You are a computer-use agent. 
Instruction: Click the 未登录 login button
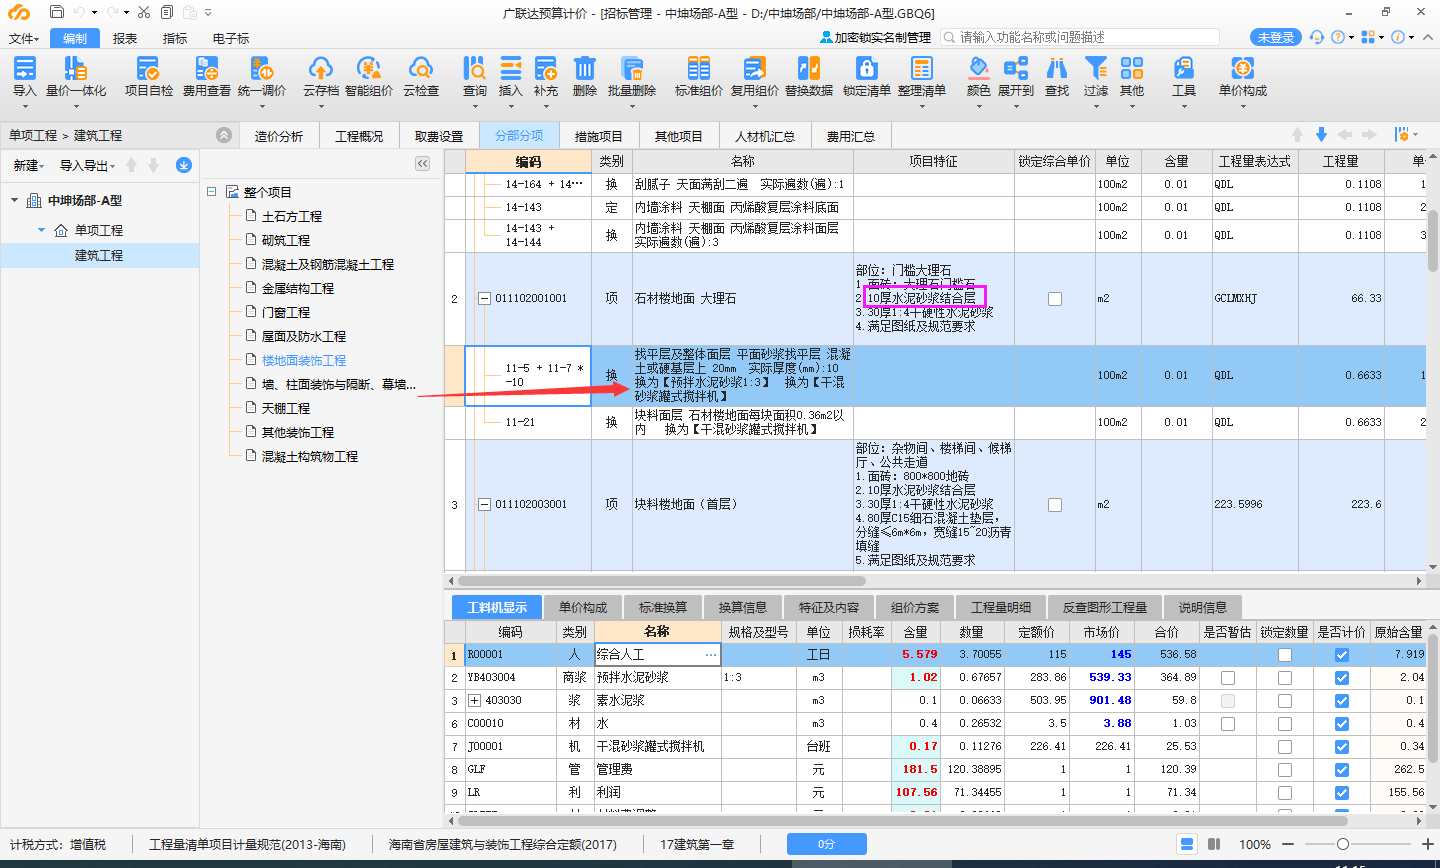[x=1276, y=37]
